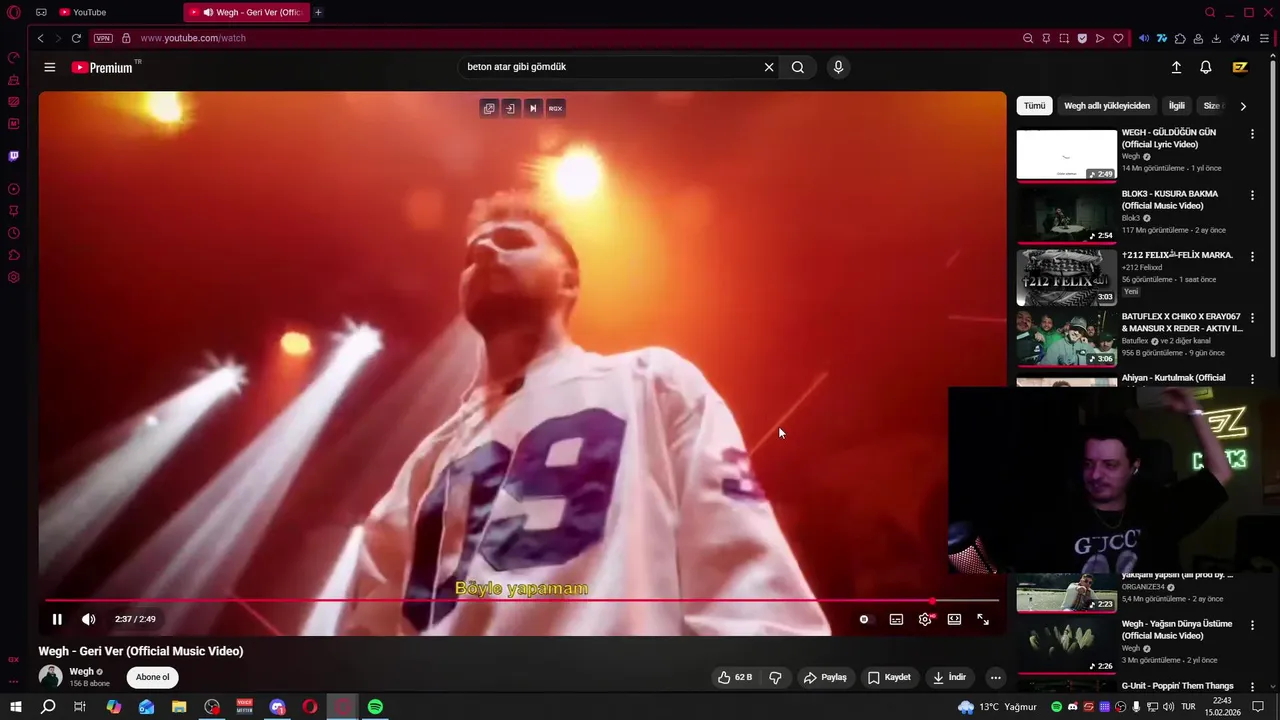
Task: Open the WEGH - GÜLDÜĞÜN GÜN thumbnail
Action: click(1067, 155)
